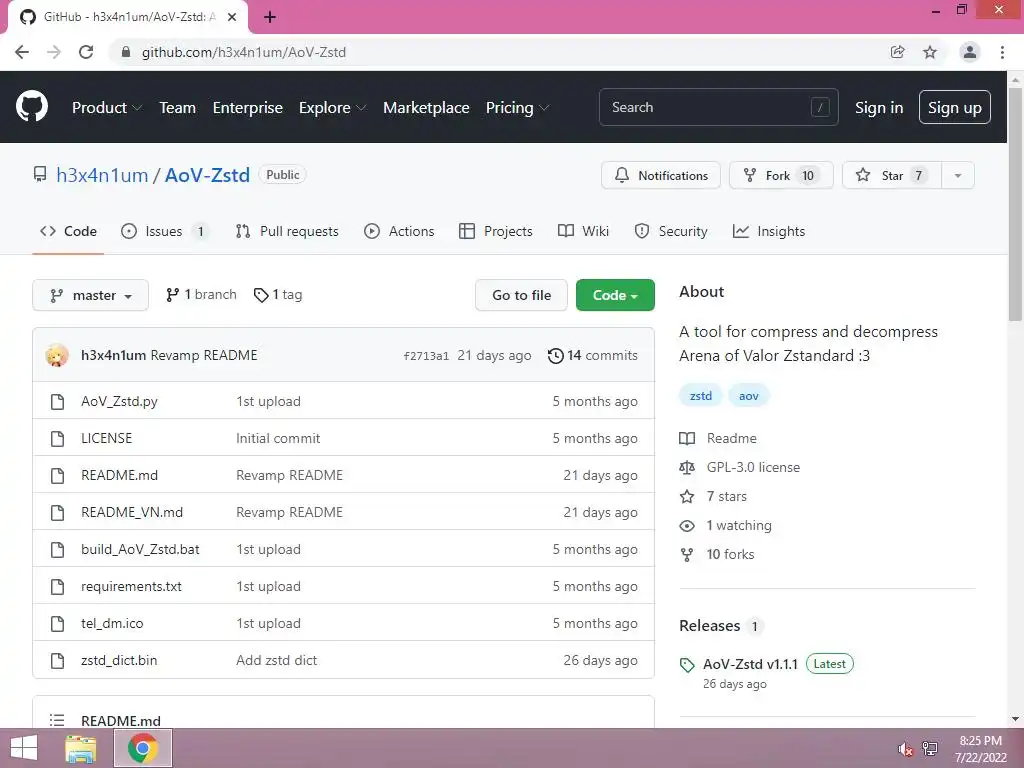The image size is (1024, 768).
Task: Open the 14 commits history link
Action: [x=592, y=355]
